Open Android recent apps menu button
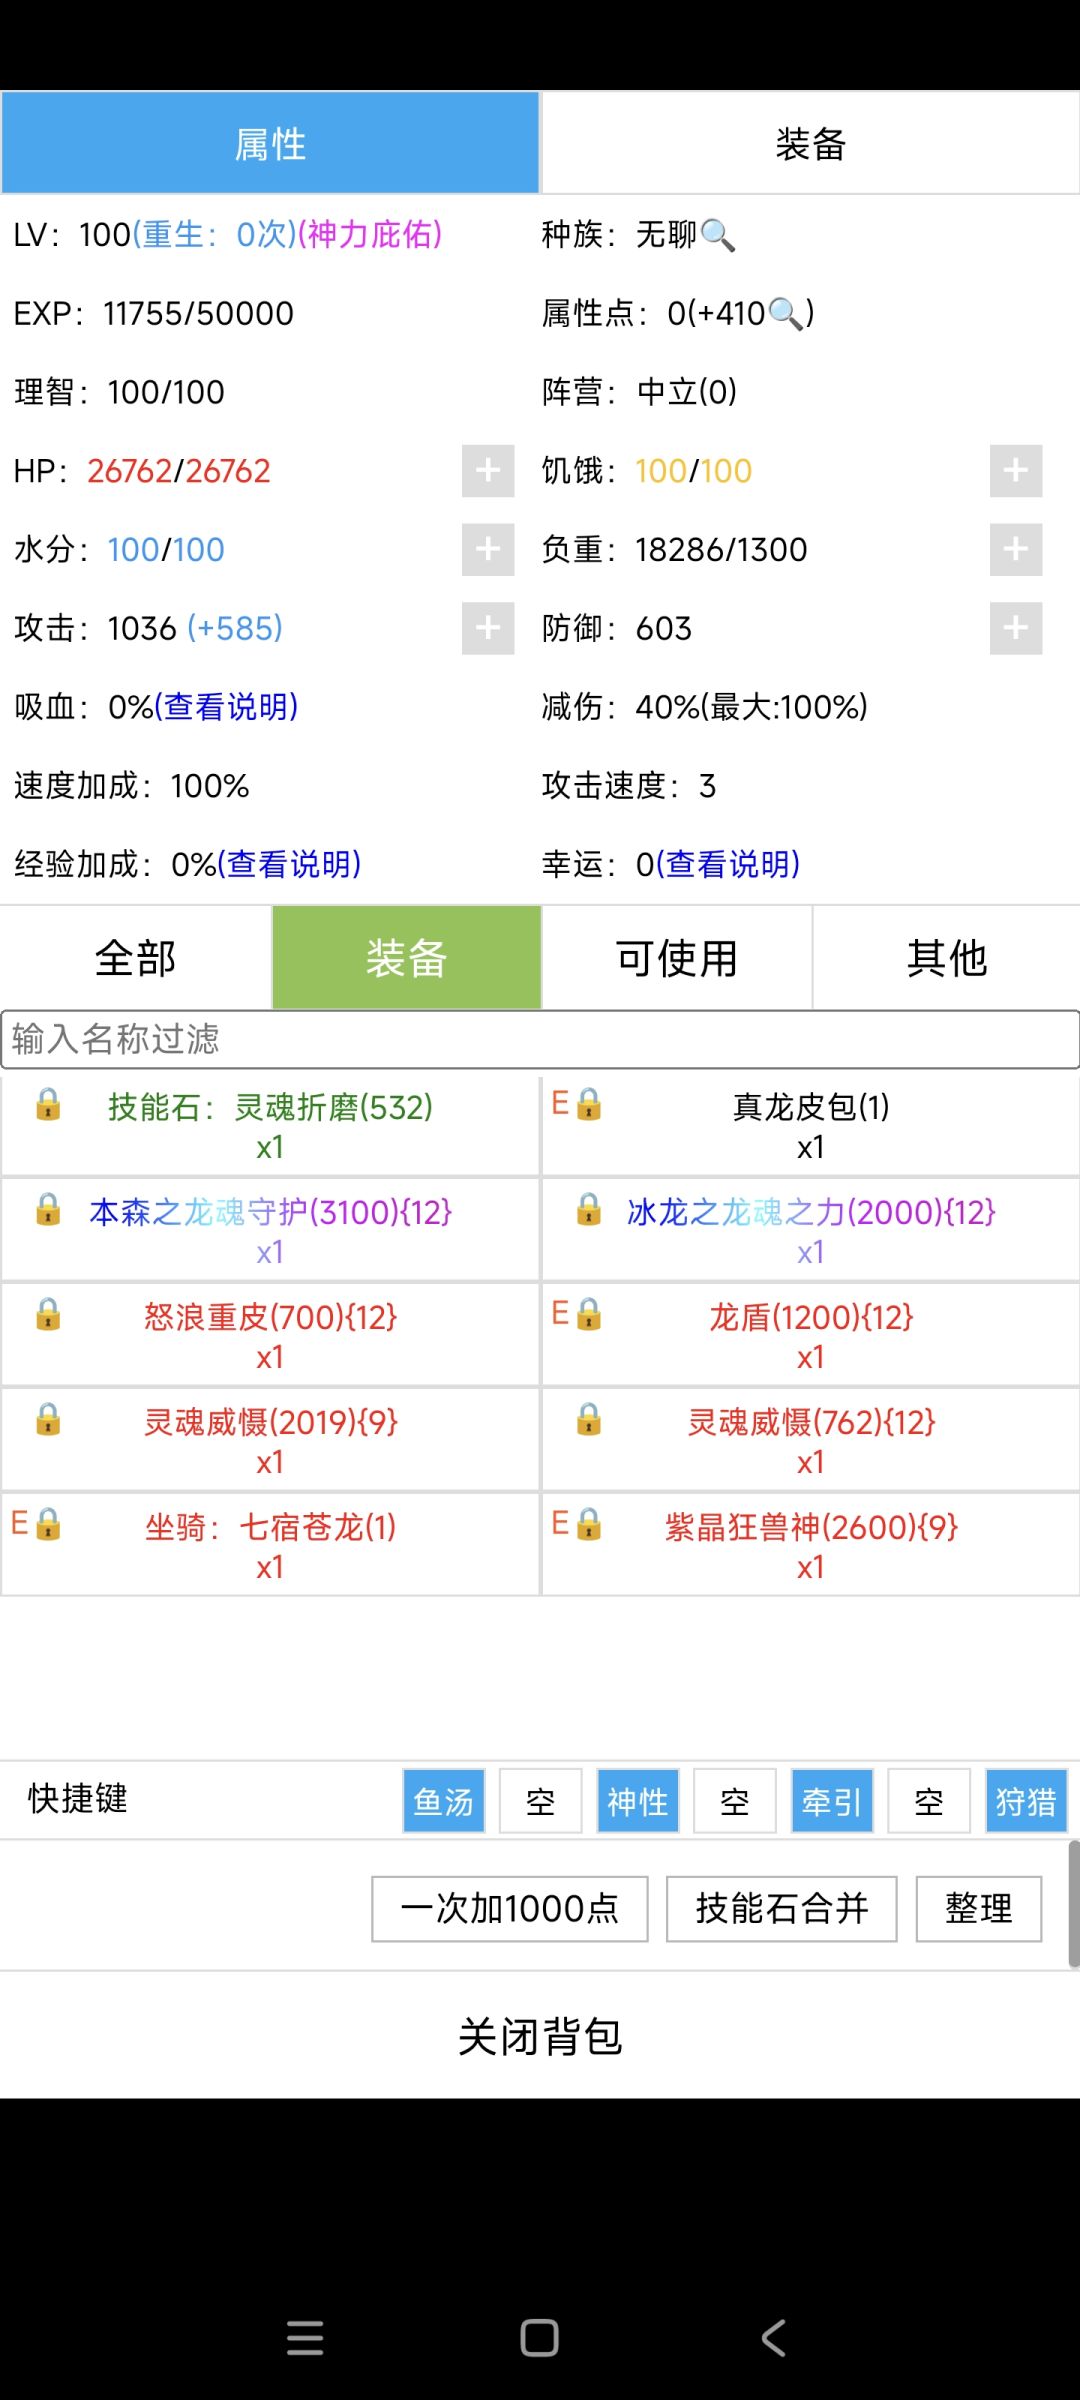Screen dimensions: 1080x2400 click(305, 2338)
